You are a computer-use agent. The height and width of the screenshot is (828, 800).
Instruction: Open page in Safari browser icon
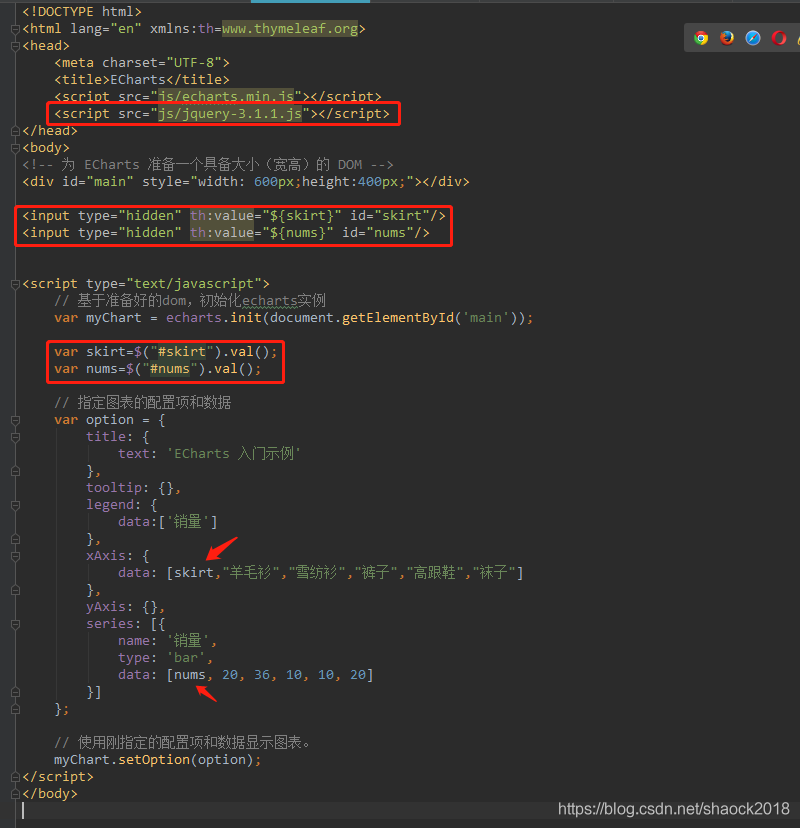tap(753, 38)
